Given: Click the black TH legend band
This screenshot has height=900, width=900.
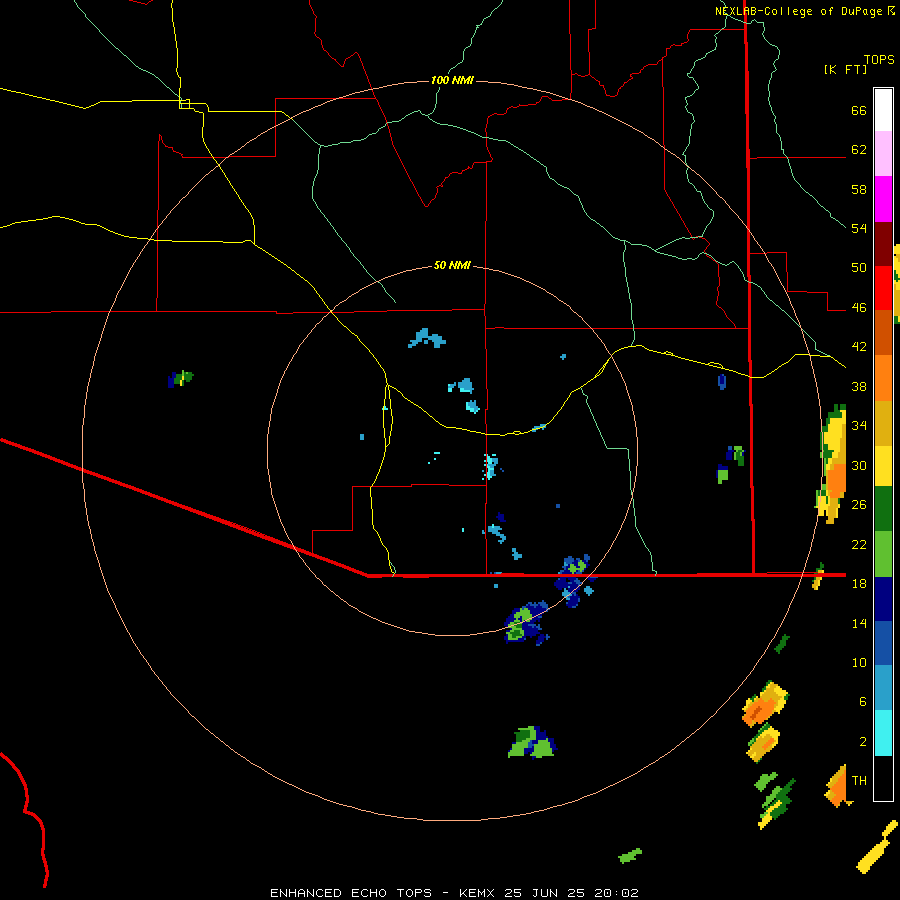Looking at the screenshot, I should [883, 778].
